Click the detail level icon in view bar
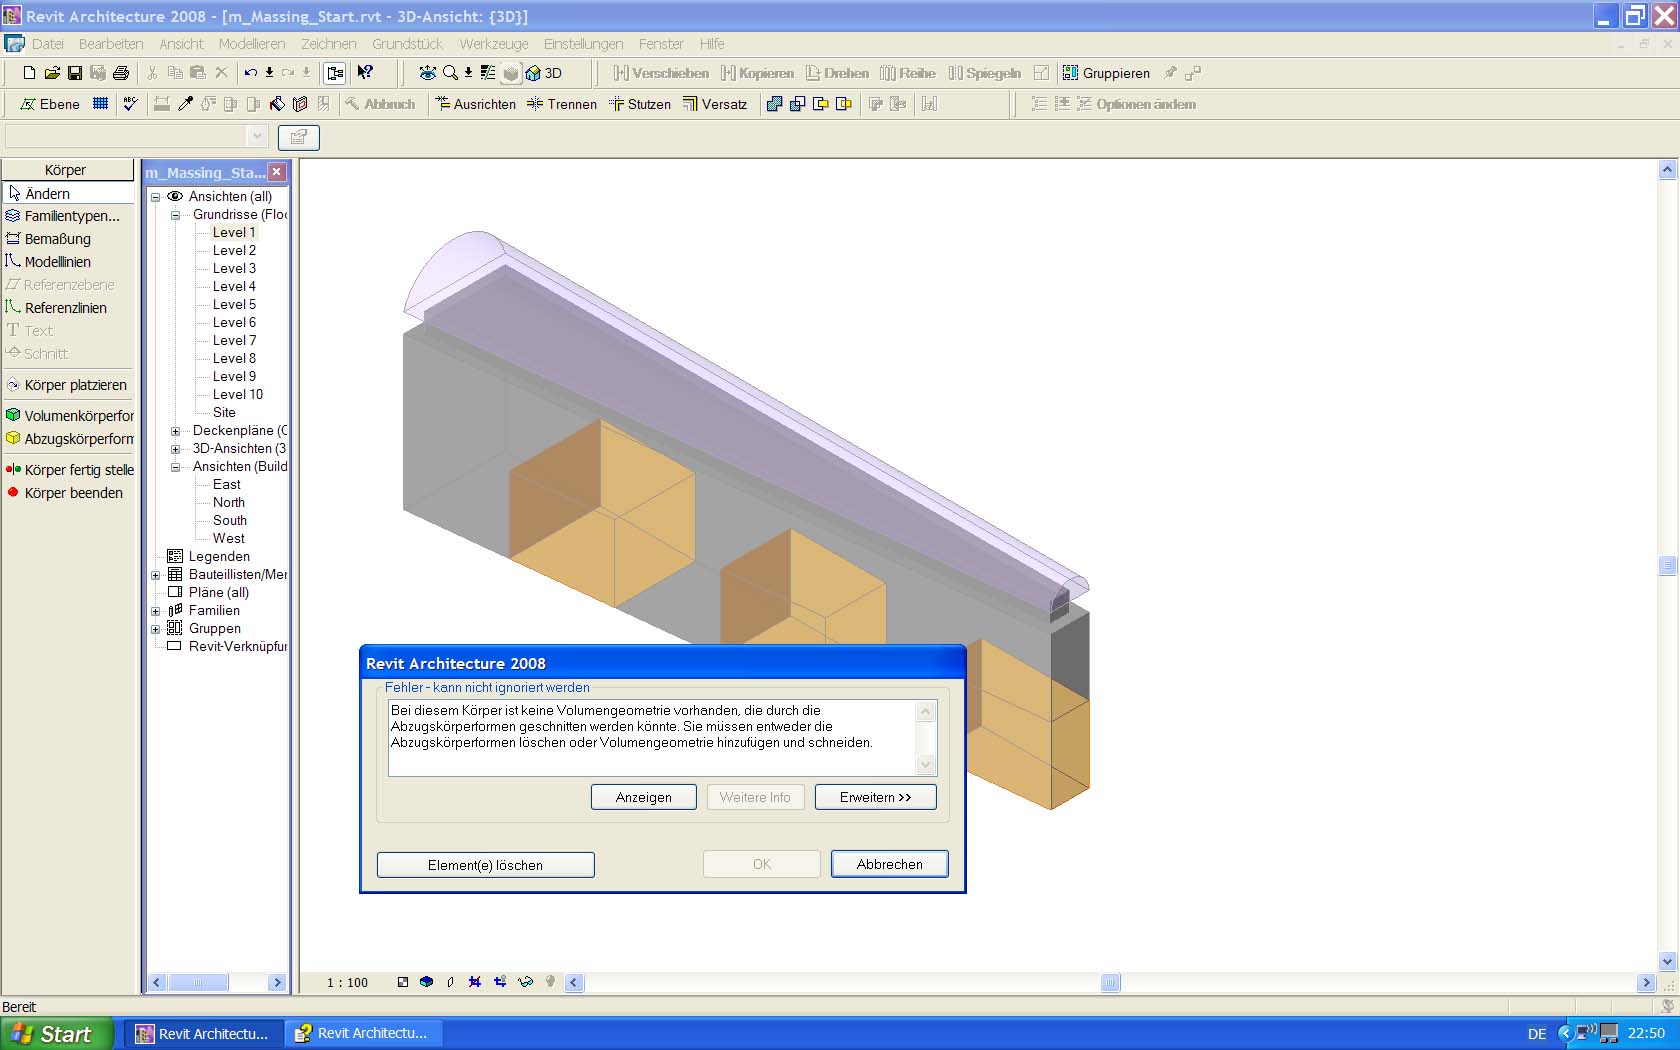 coord(403,982)
